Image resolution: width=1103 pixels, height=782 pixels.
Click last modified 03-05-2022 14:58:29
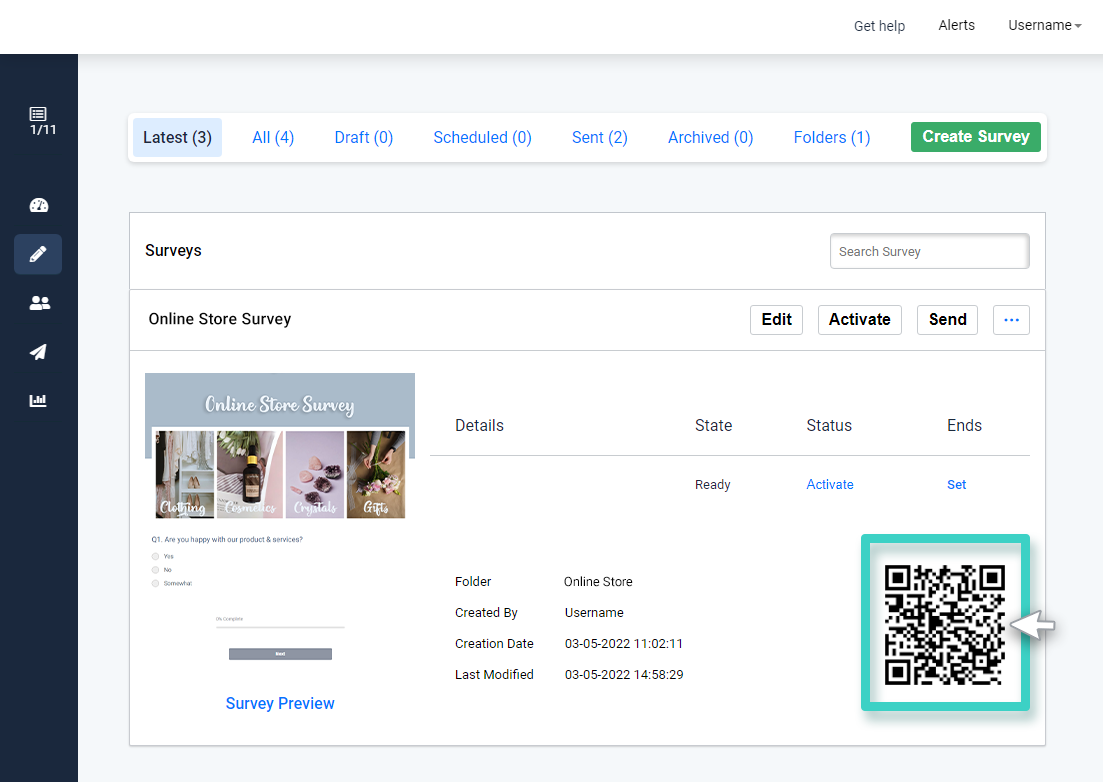(x=624, y=674)
